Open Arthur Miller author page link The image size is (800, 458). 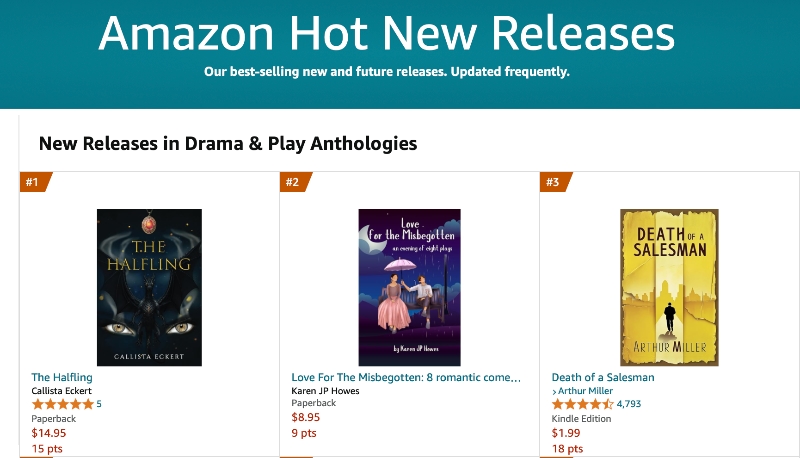pos(585,391)
